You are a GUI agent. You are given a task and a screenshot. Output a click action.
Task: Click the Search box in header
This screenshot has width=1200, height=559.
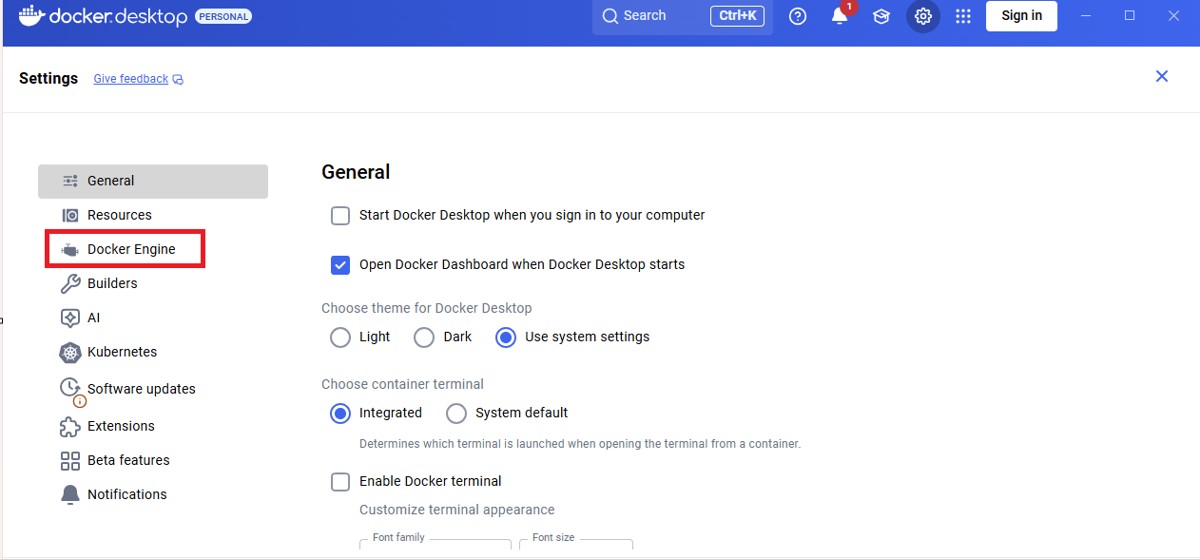point(650,16)
